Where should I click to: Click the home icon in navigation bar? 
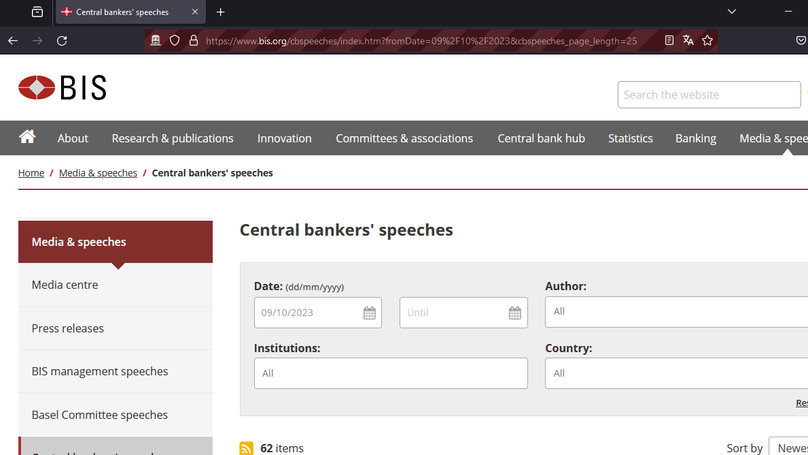27,137
